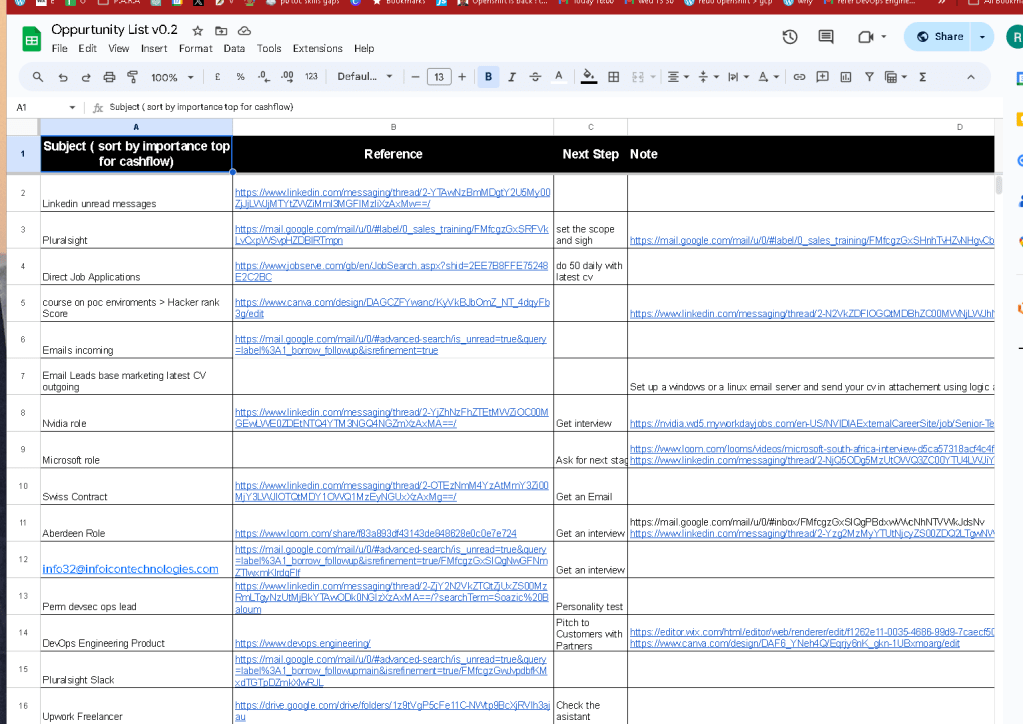Open the Fill color picker

(588, 77)
